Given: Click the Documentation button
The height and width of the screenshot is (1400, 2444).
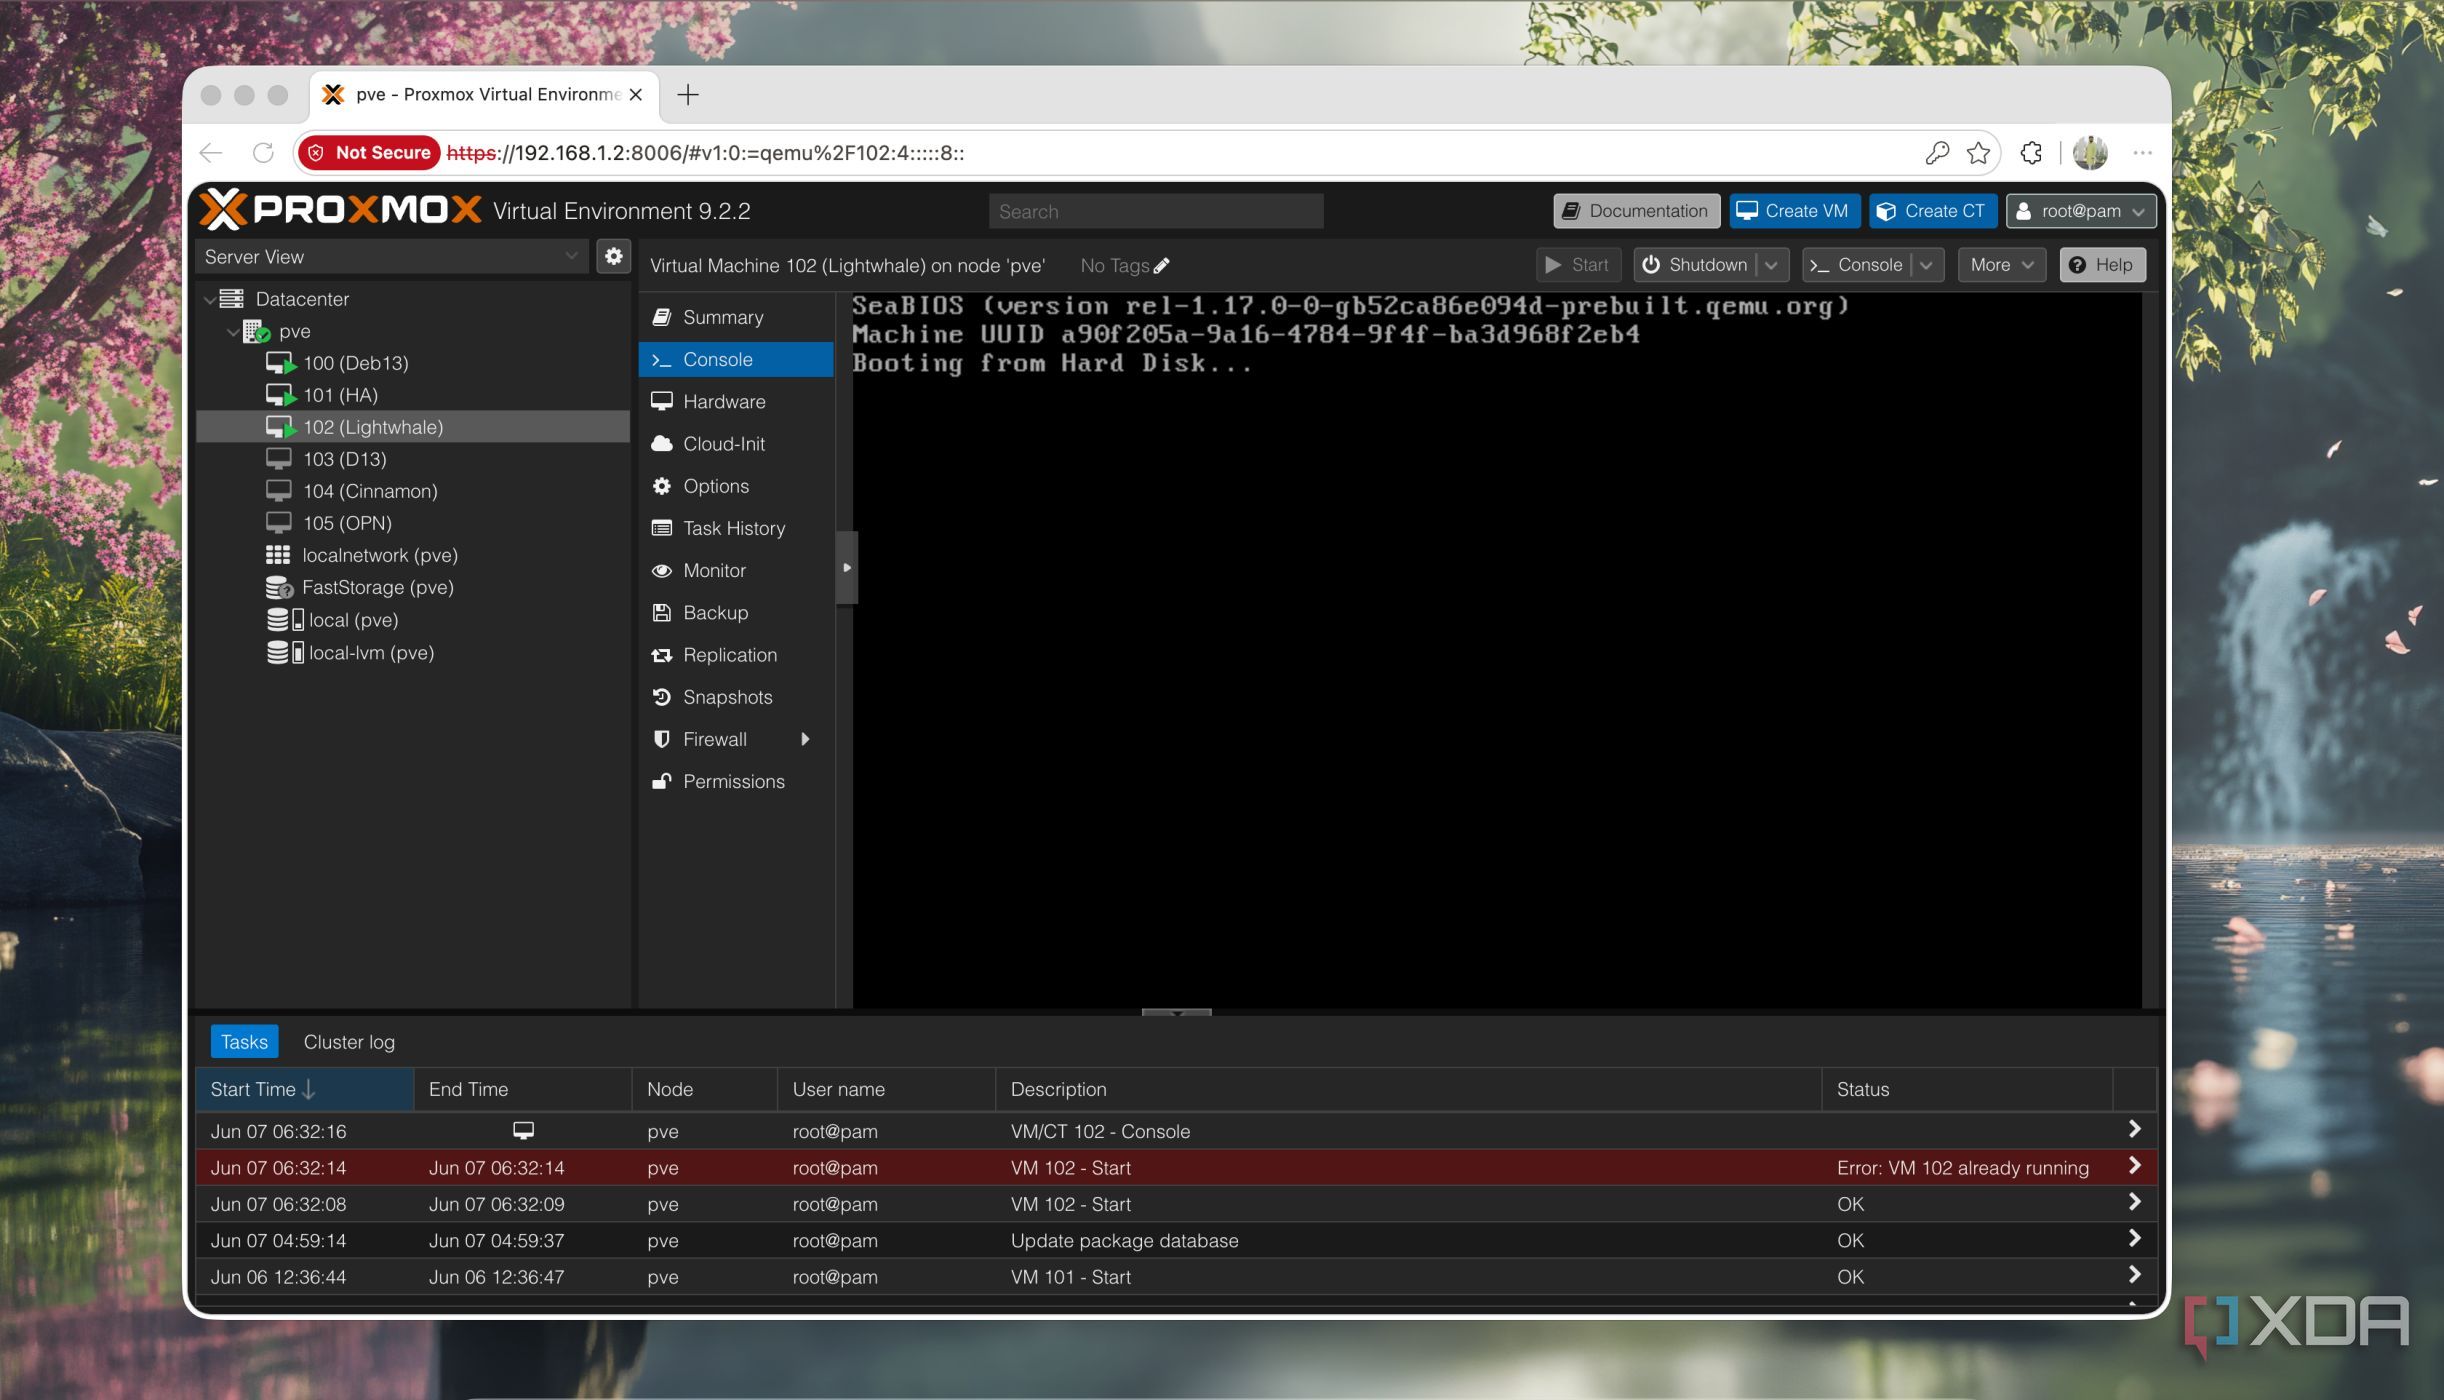Looking at the screenshot, I should 1636,211.
